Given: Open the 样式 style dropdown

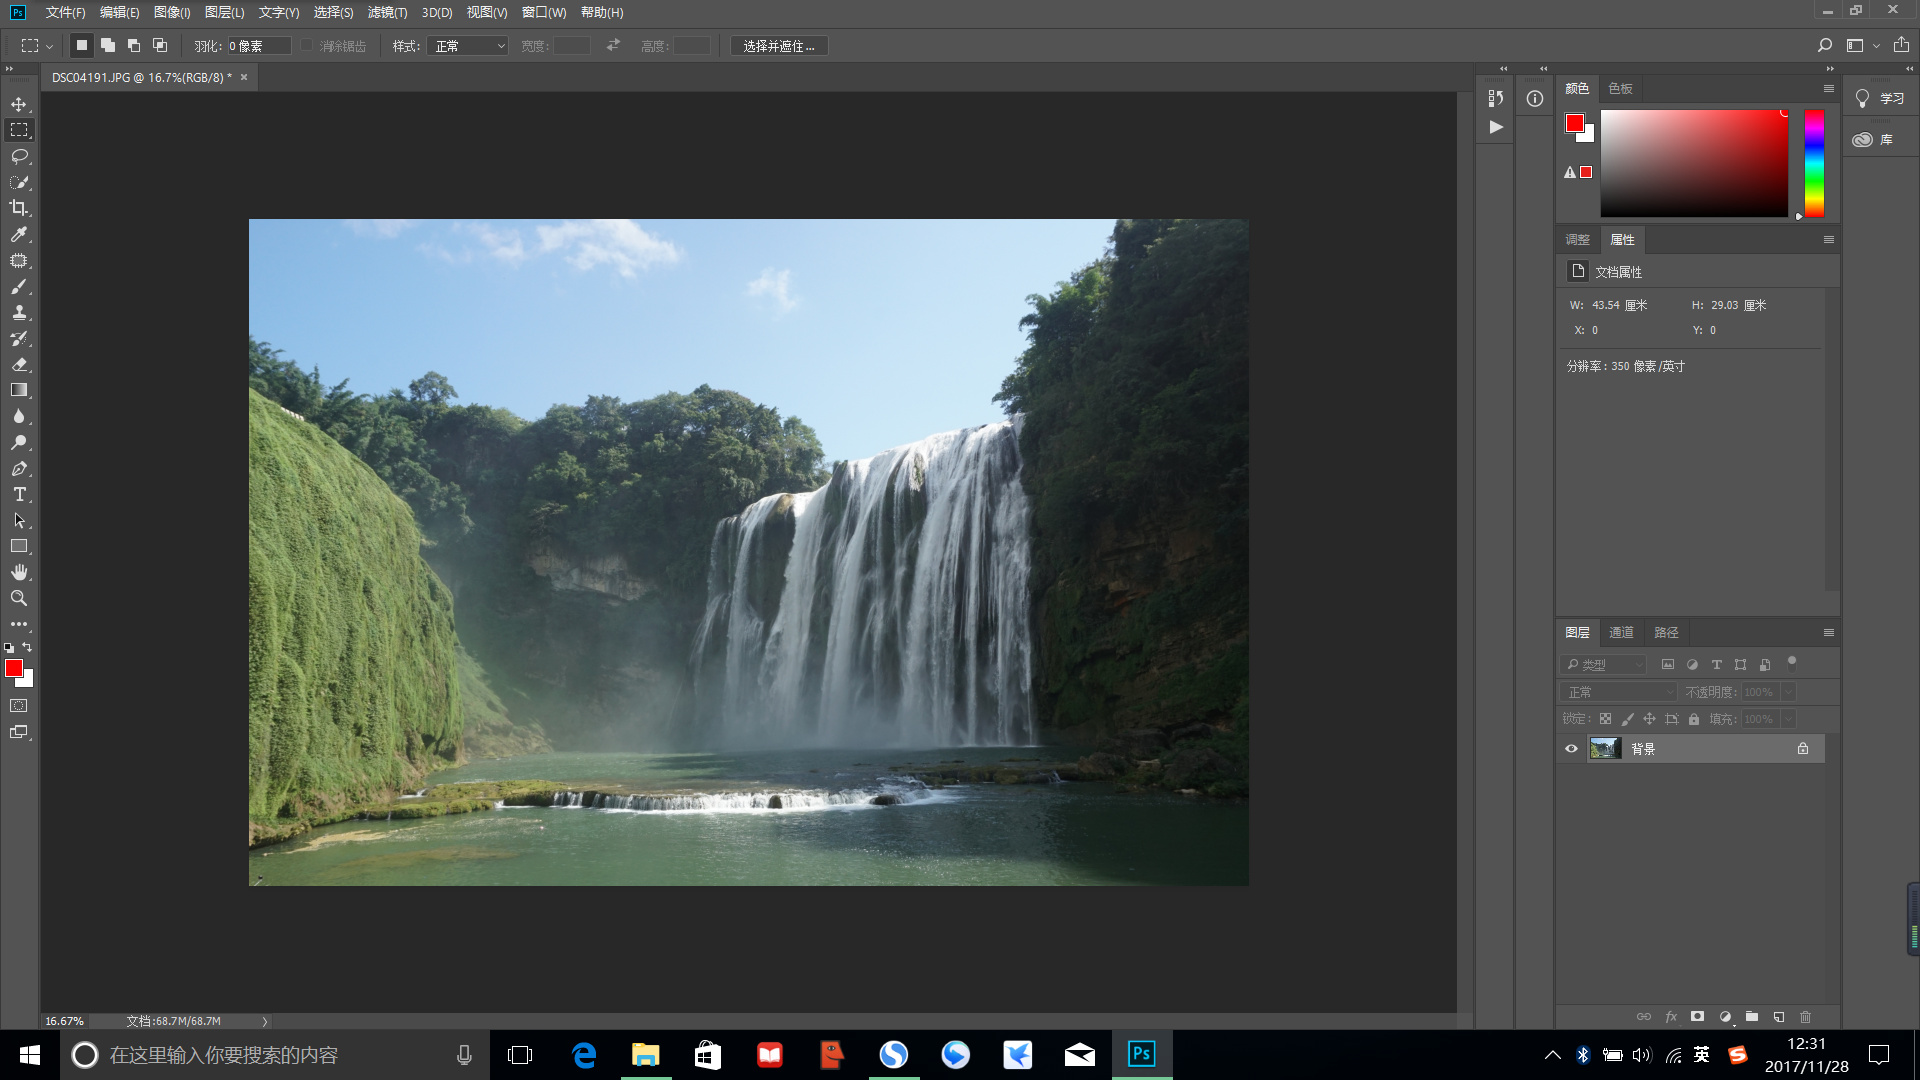Looking at the screenshot, I should tap(468, 46).
